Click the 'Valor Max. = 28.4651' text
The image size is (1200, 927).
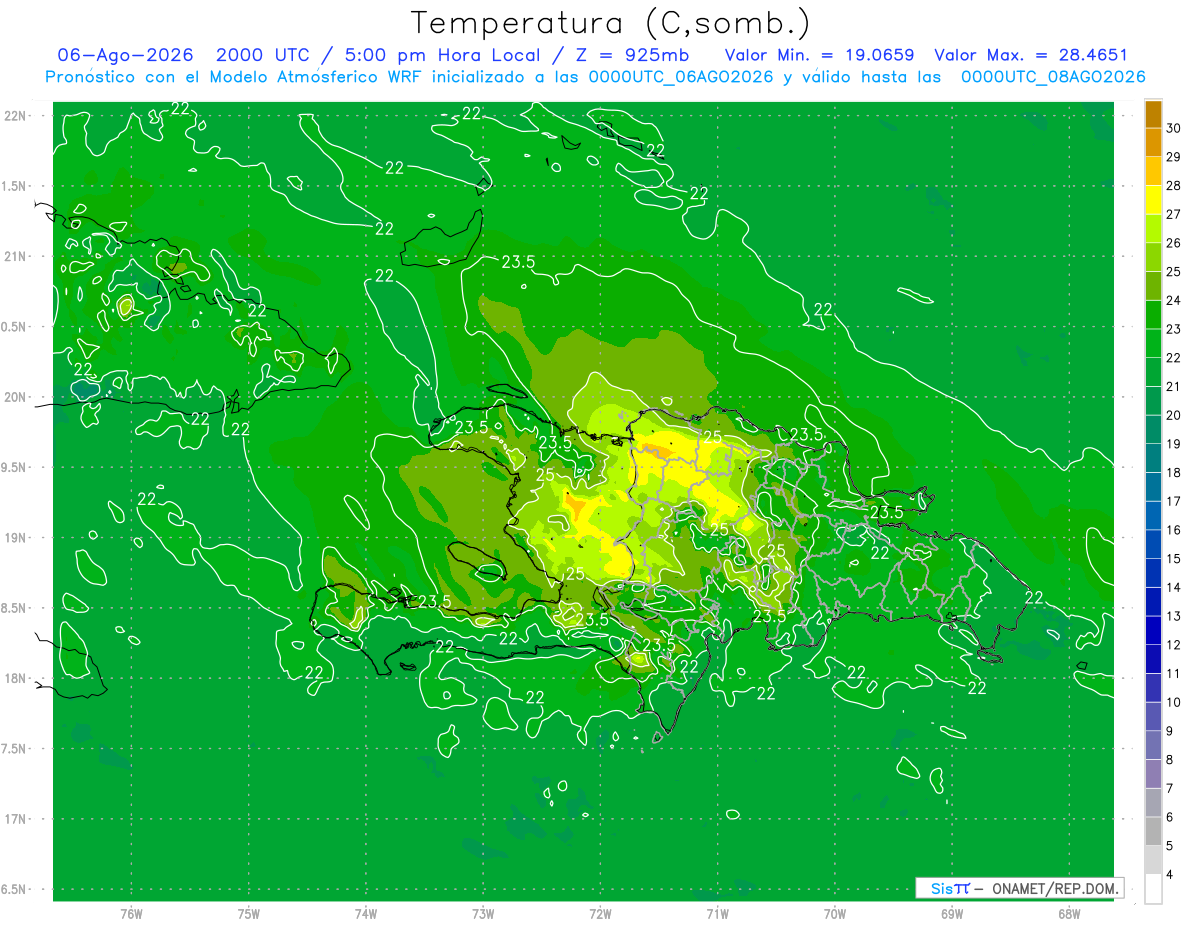point(1031,55)
